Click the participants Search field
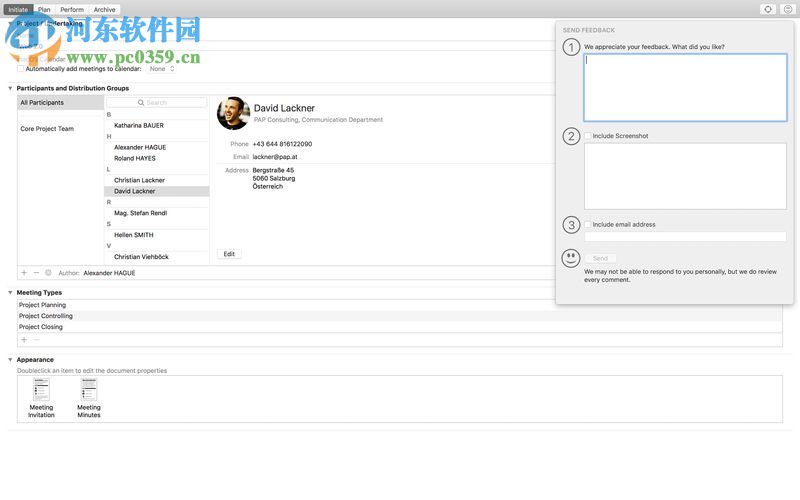This screenshot has height=500, width=800. coord(157,103)
